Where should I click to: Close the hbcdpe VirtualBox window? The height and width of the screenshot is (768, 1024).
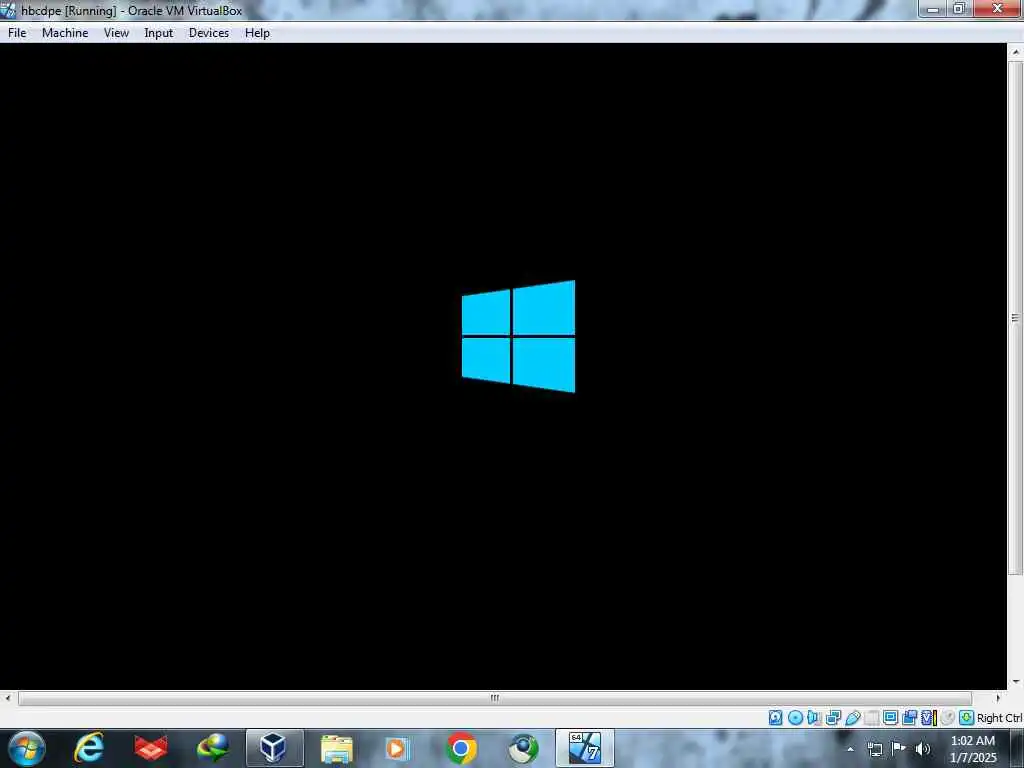coord(997,9)
